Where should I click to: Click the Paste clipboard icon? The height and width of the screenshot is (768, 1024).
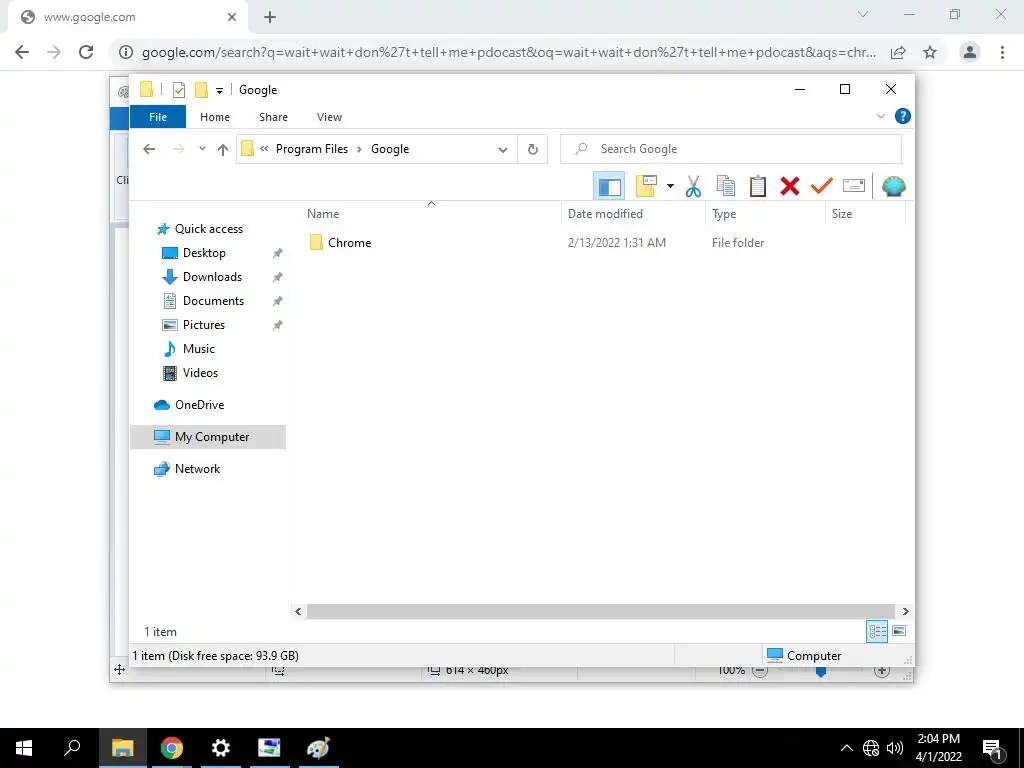click(758, 186)
